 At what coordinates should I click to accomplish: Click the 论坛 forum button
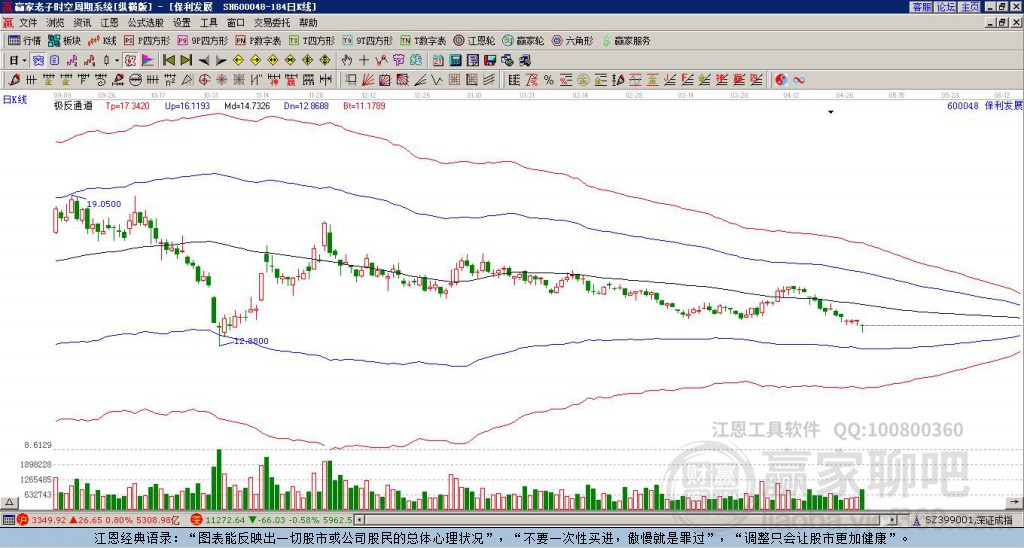946,7
